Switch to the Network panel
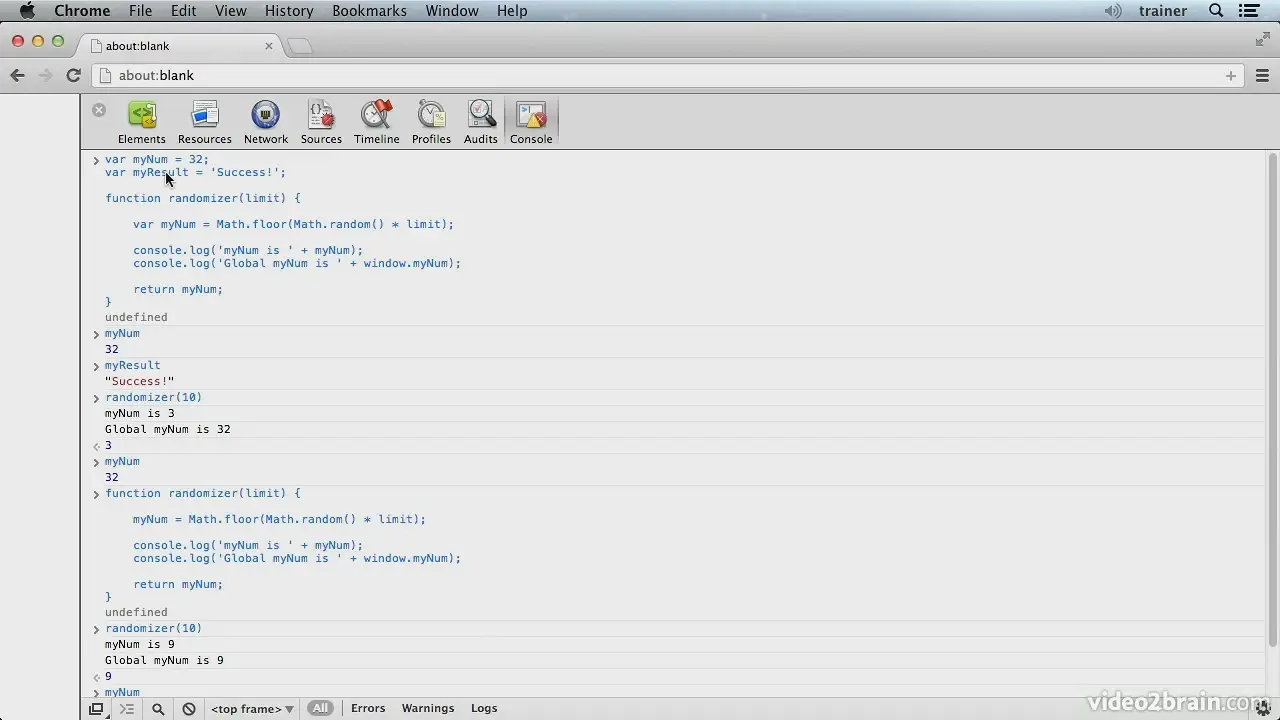 [265, 123]
